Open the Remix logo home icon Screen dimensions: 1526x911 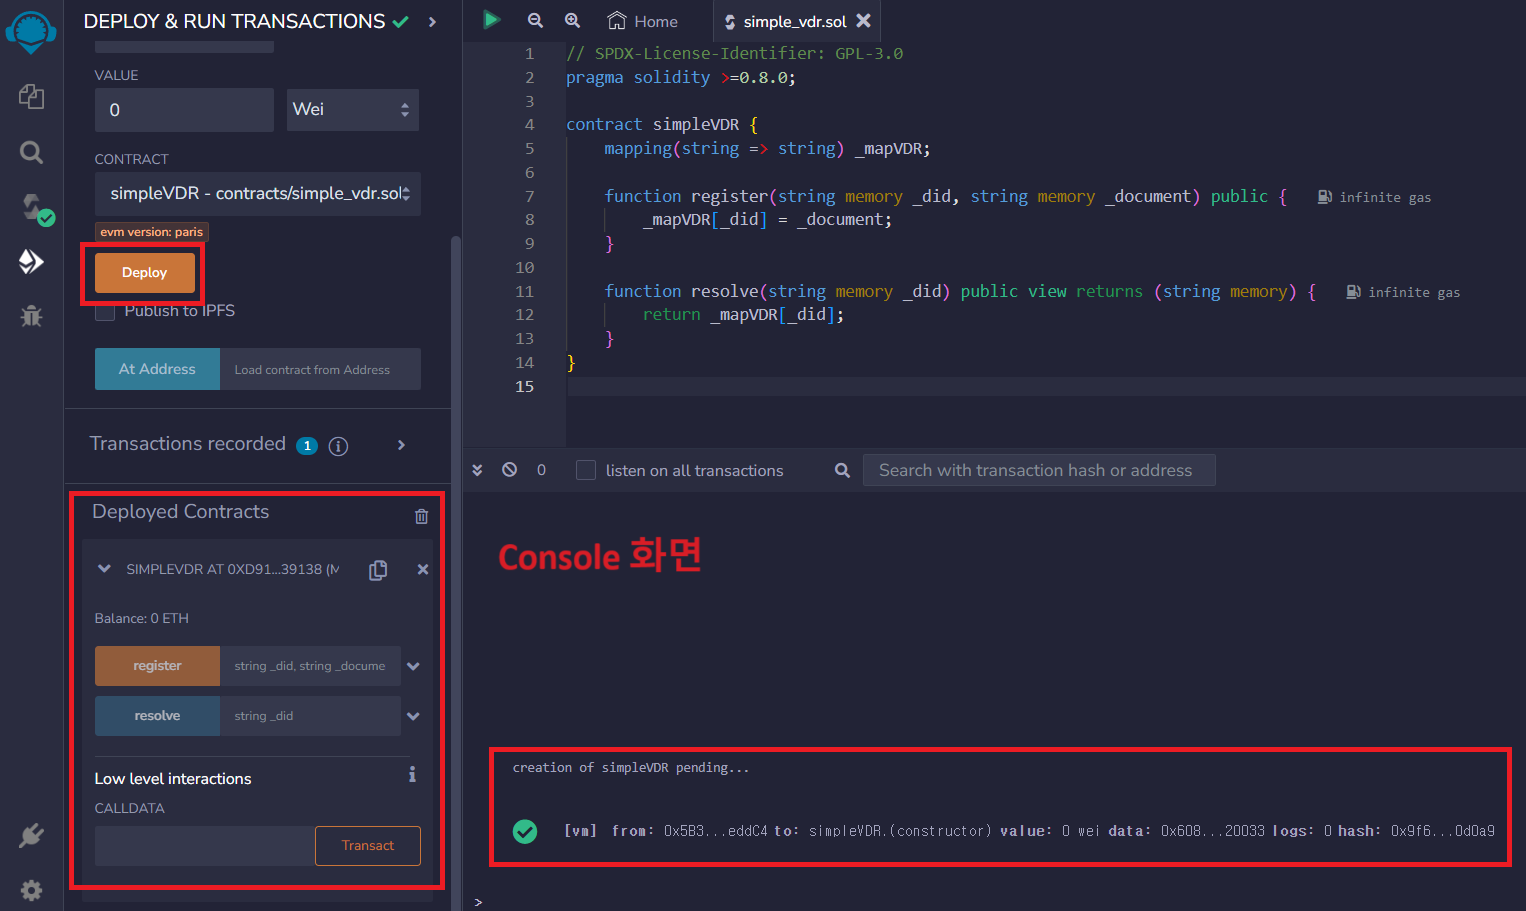pos(31,32)
